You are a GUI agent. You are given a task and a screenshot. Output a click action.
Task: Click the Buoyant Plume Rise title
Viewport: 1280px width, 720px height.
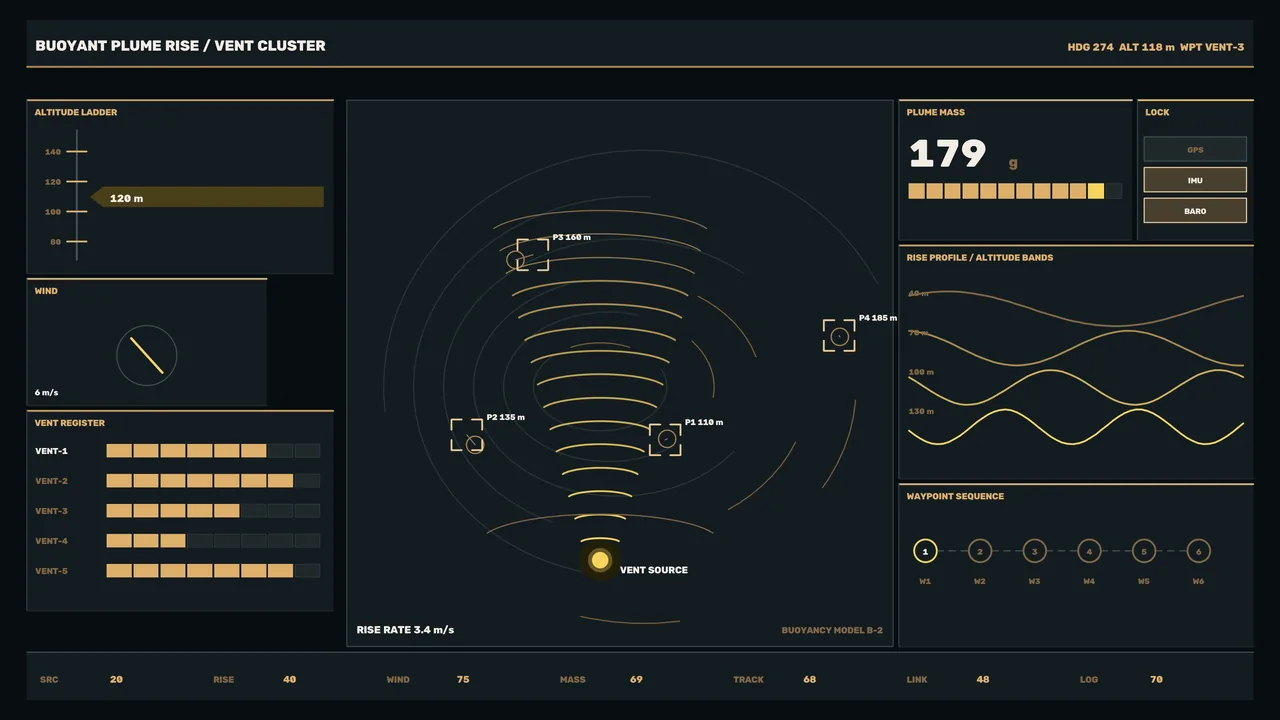coord(180,46)
